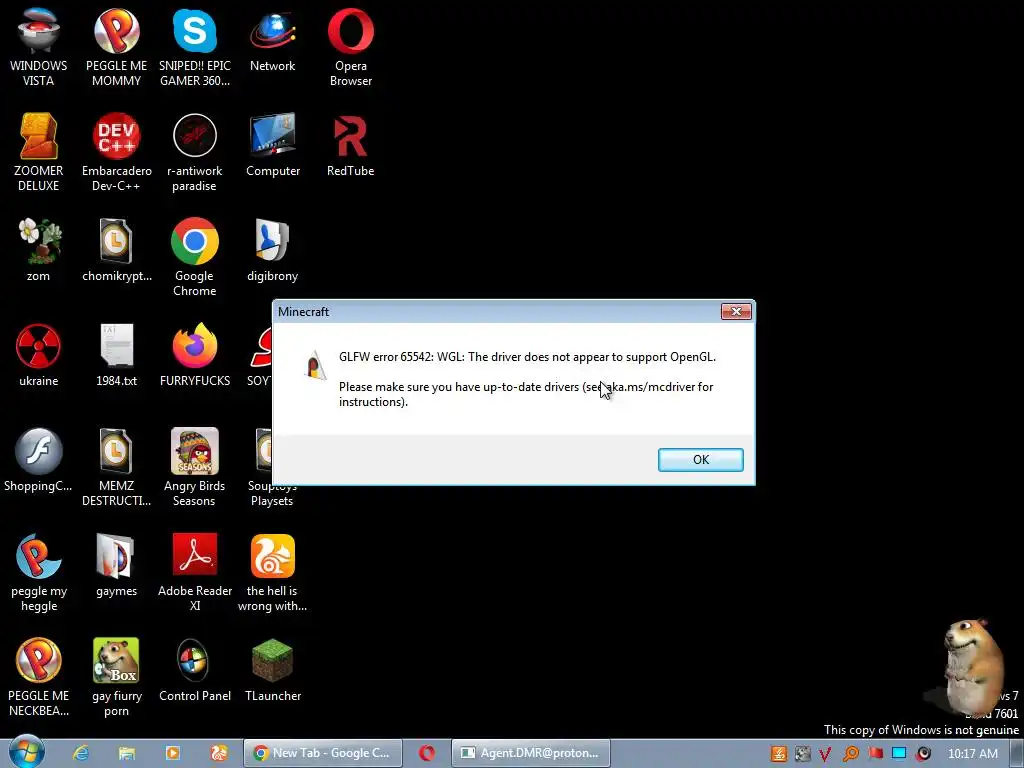Select the zom plant desktop icon

[39, 250]
